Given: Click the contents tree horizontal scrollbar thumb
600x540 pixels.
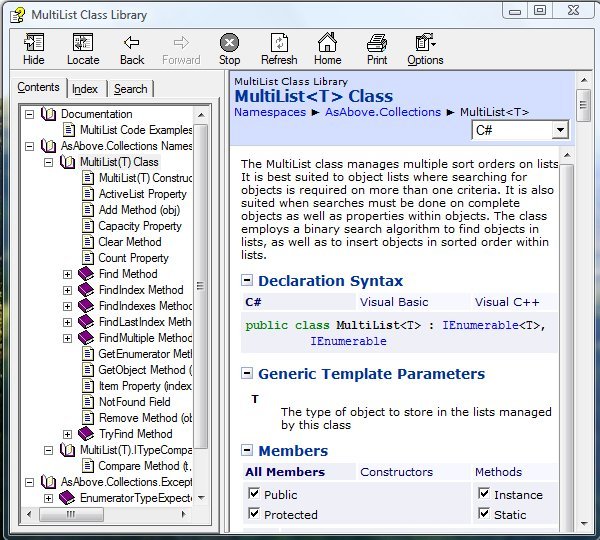Looking at the screenshot, I should pos(71,514).
